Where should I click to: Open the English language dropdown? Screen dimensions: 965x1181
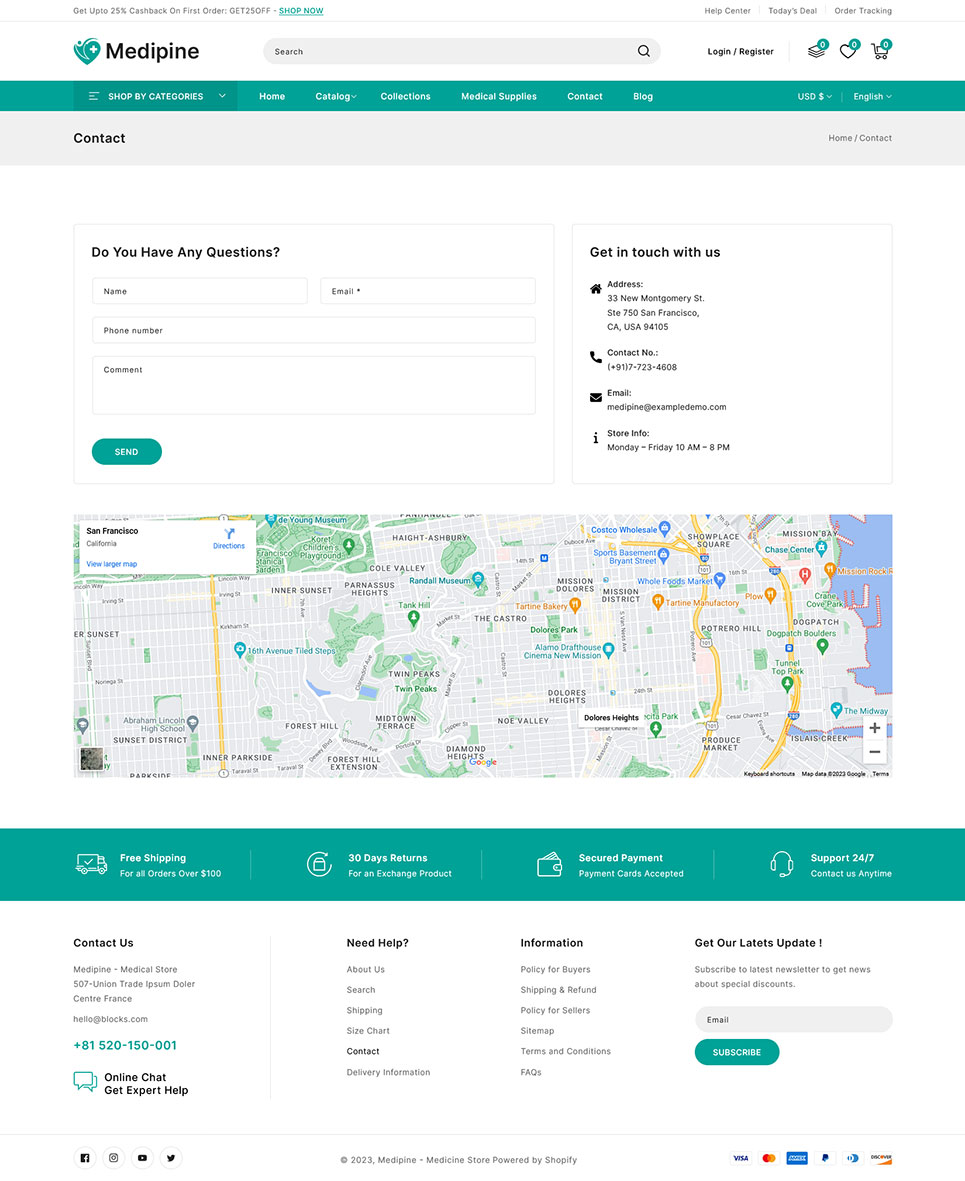[872, 96]
